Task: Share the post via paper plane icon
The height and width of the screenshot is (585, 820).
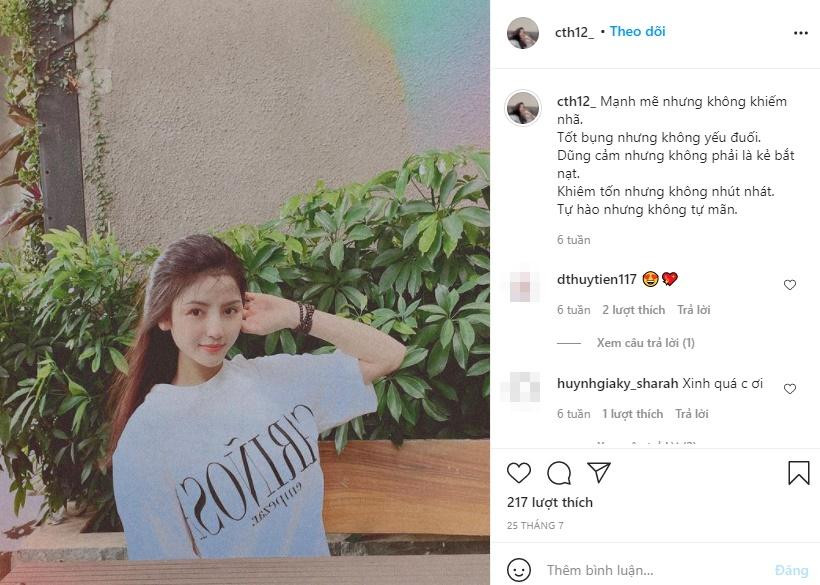Action: (599, 472)
